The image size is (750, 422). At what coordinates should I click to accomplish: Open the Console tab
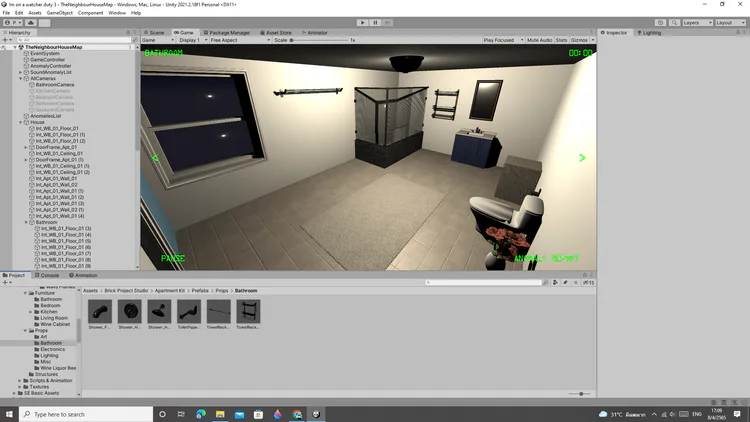(47, 275)
